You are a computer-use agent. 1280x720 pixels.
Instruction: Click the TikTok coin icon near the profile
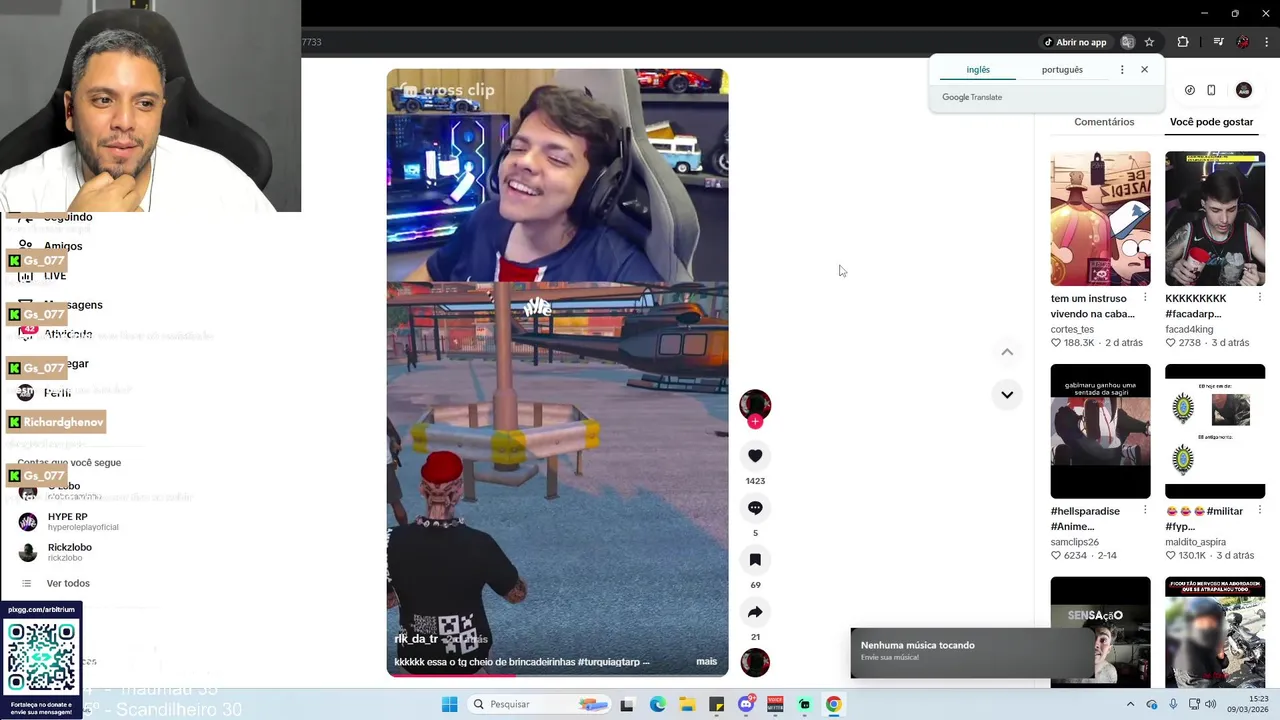tap(1189, 90)
